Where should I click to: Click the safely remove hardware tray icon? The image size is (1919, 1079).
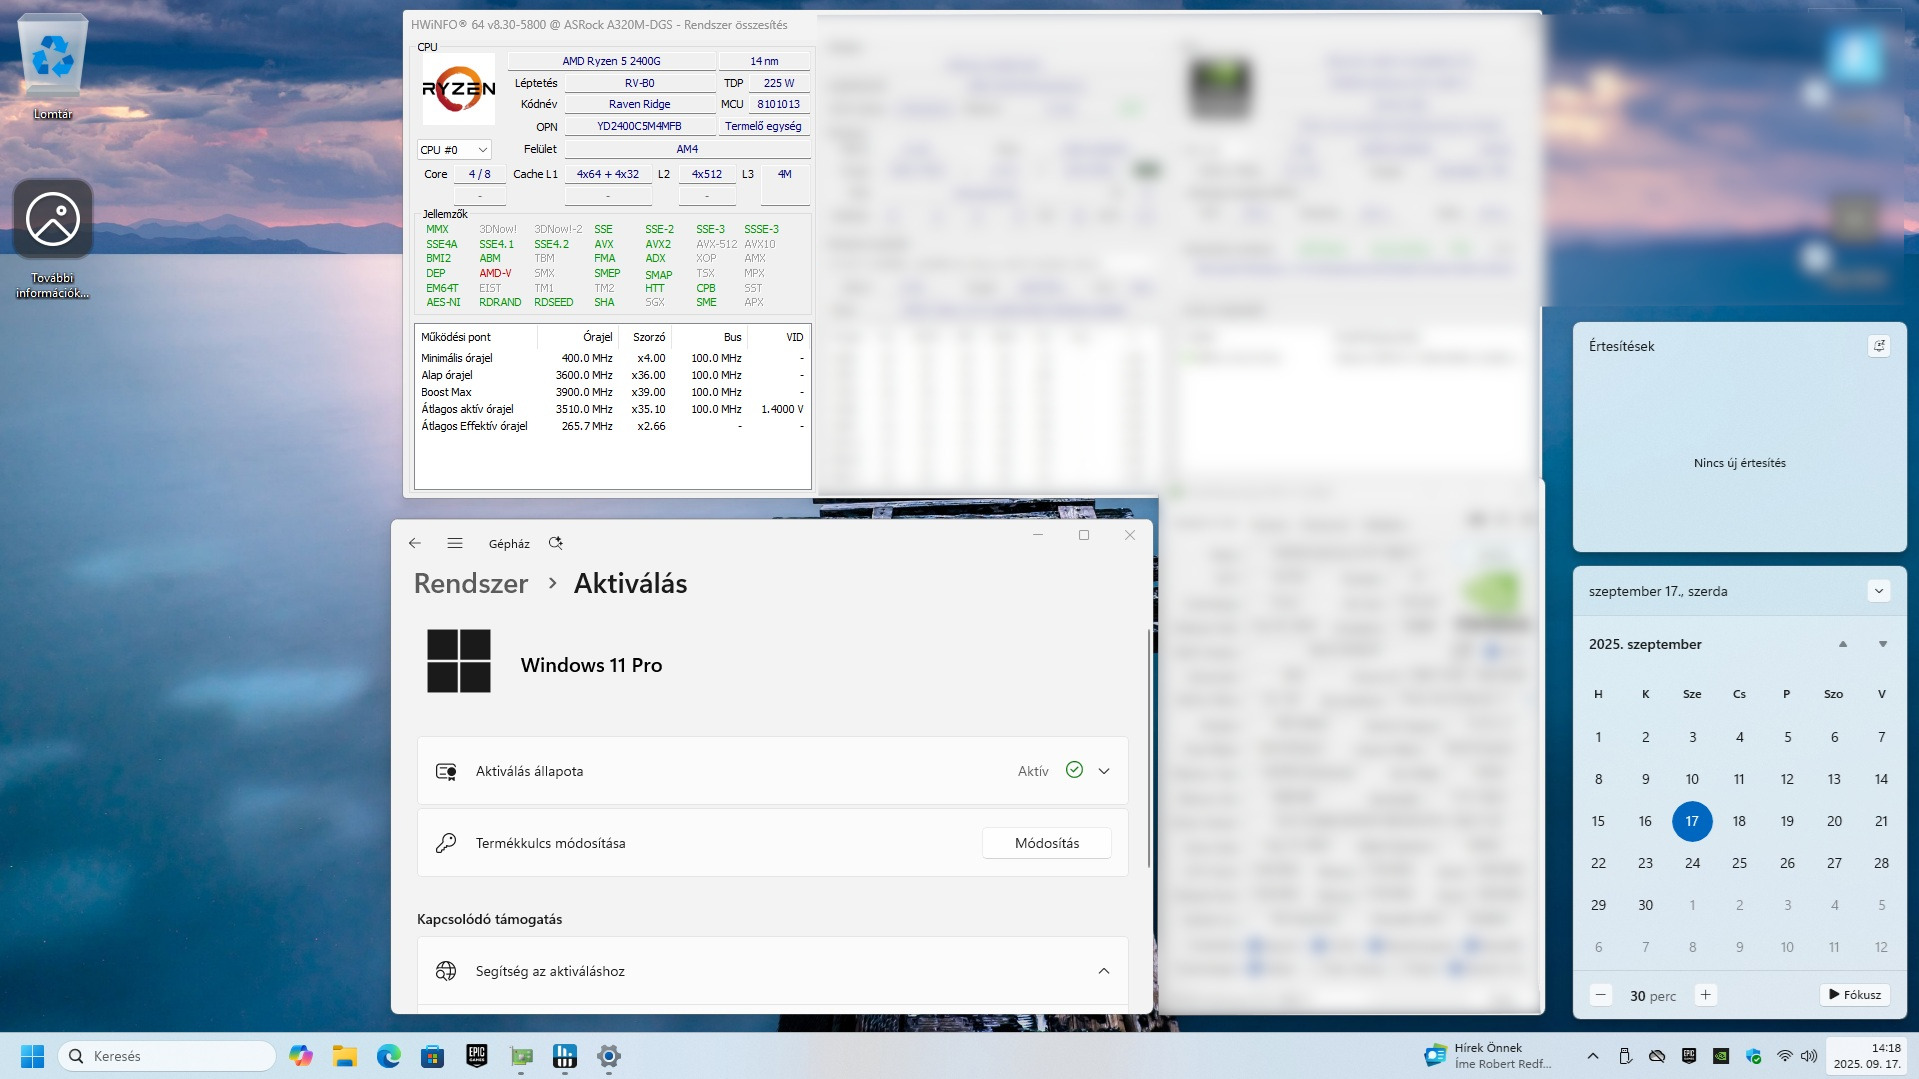[1625, 1056]
